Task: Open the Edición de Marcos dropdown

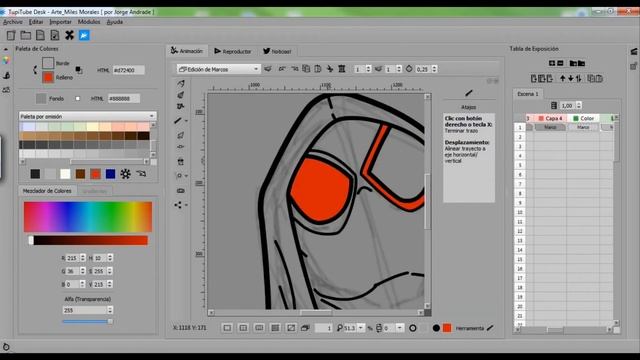Action: pos(218,69)
